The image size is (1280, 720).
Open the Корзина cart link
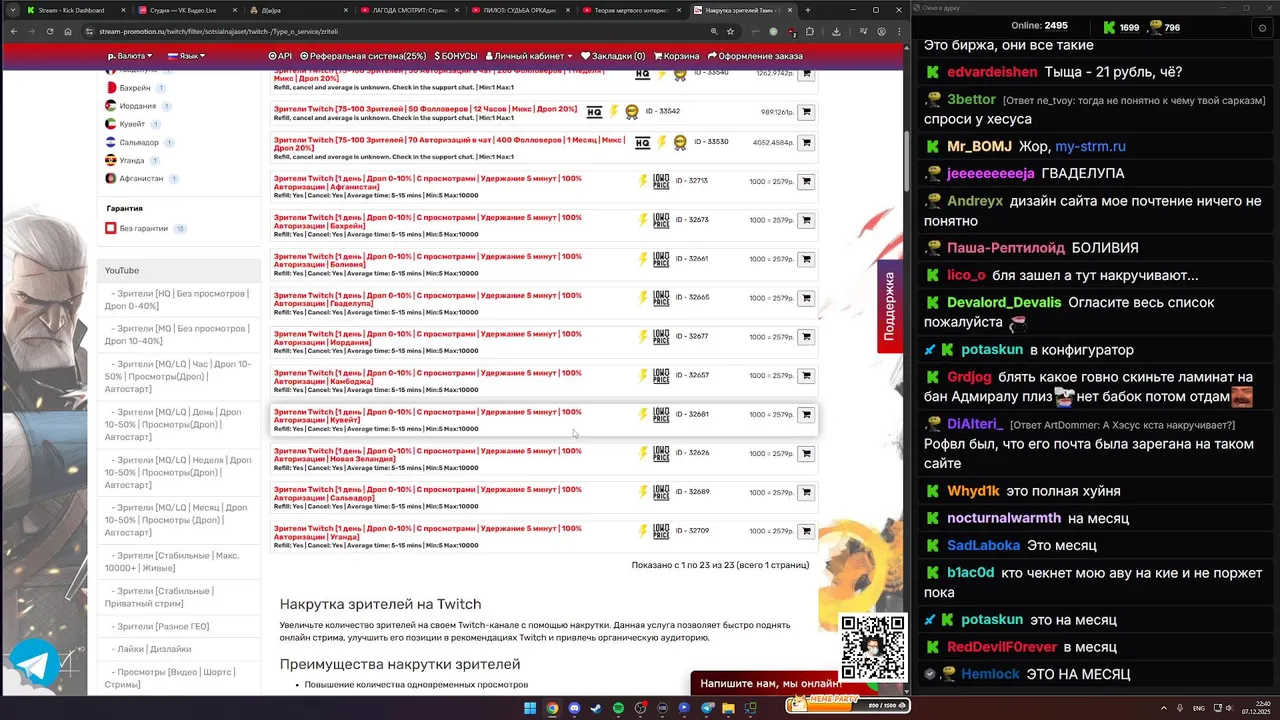tap(677, 56)
